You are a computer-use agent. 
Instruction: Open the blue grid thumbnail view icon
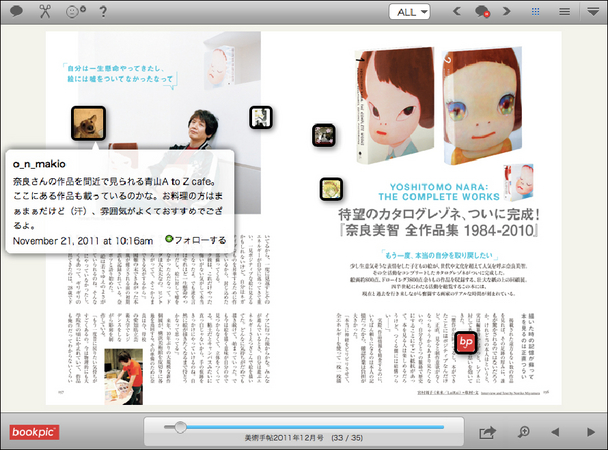point(535,12)
